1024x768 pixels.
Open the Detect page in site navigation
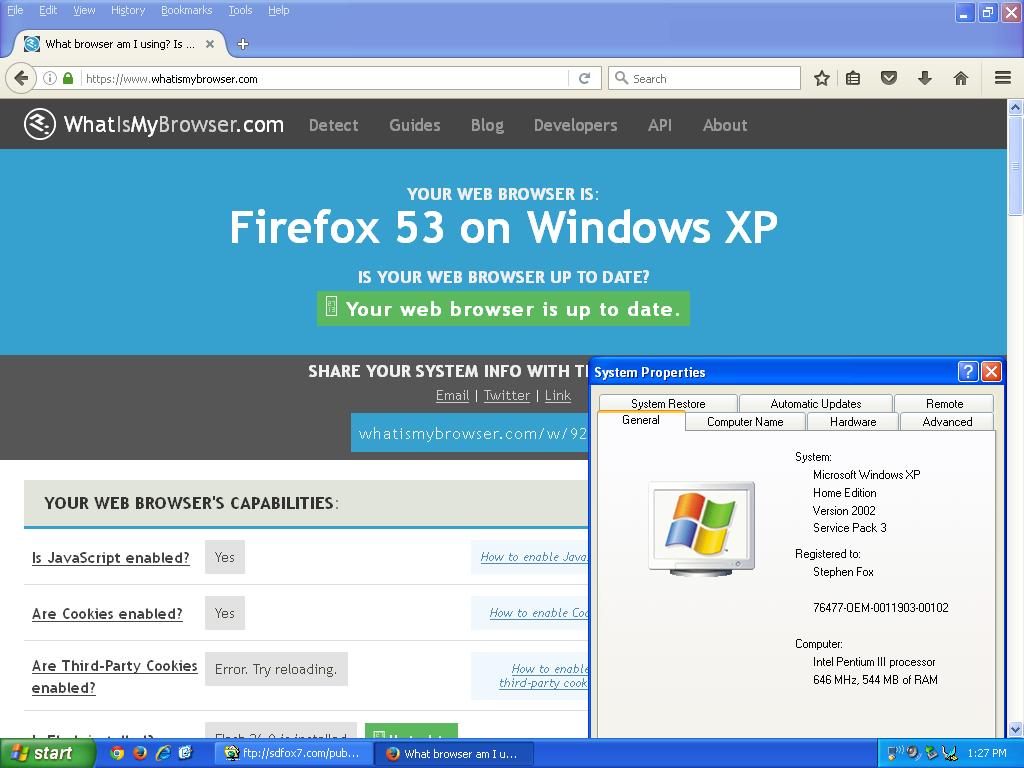coord(334,125)
